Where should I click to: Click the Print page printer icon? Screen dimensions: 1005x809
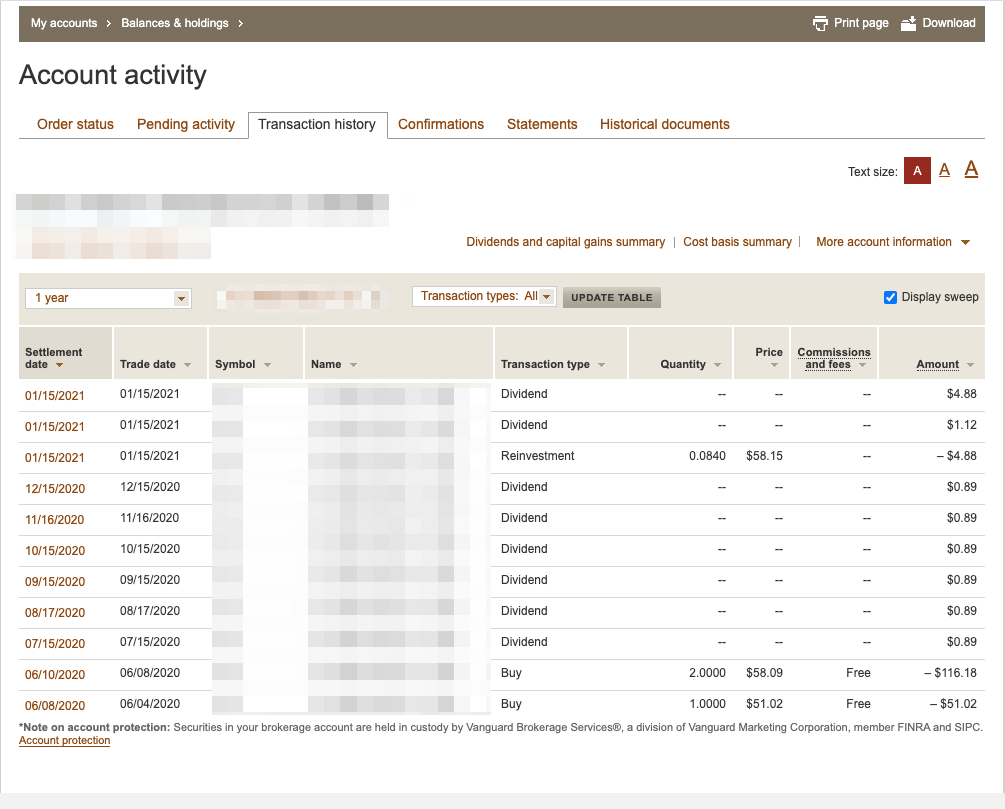(x=820, y=23)
